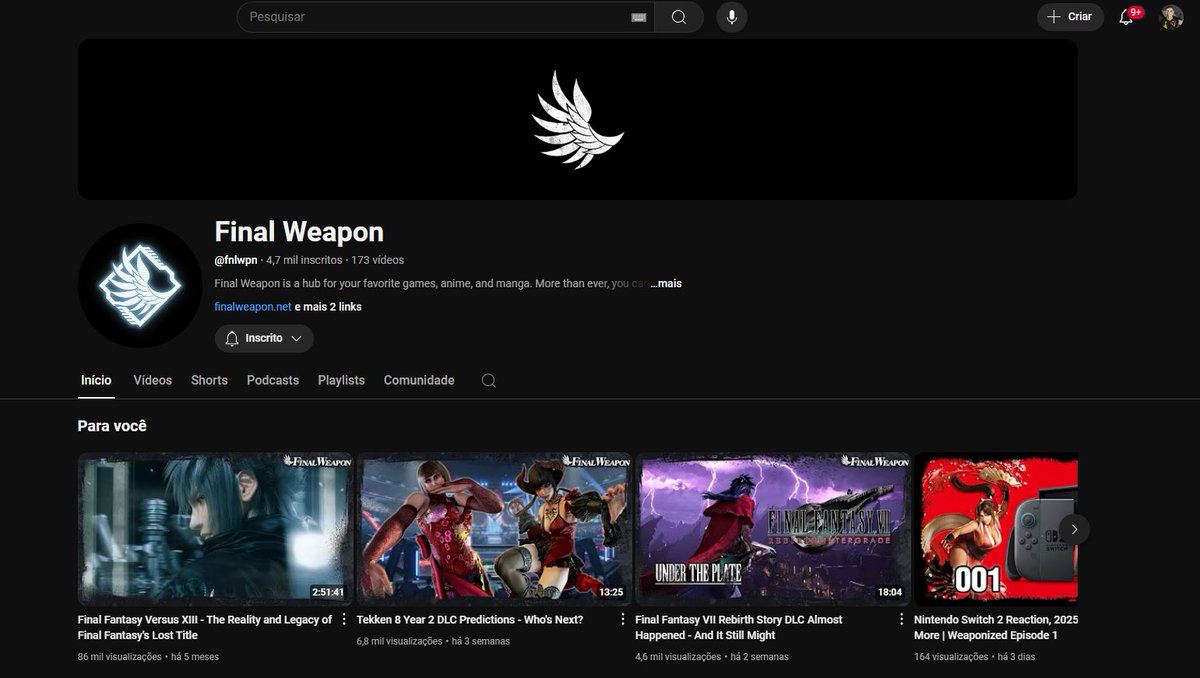Screen dimensions: 1200x678
Task: Open the account avatar menu
Action: (1171, 17)
